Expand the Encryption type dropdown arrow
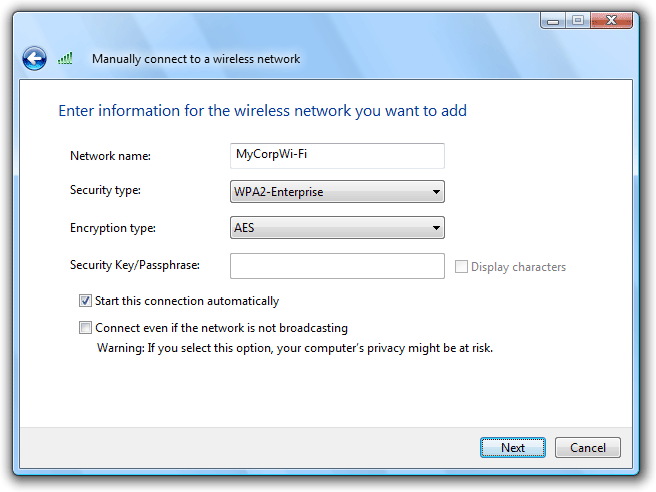This screenshot has width=656, height=492. point(436,228)
